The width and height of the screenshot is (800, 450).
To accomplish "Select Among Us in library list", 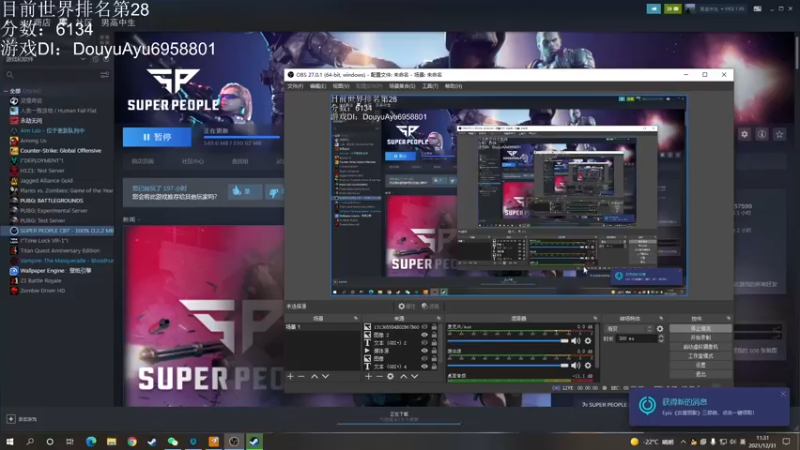I will 33,140.
